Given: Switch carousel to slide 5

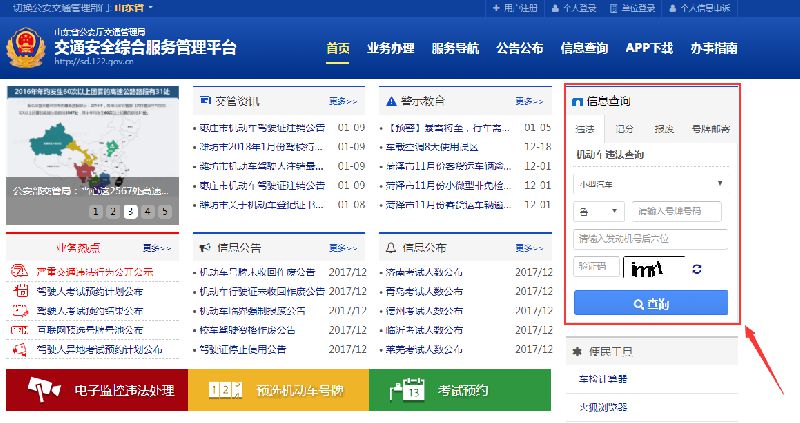Looking at the screenshot, I should tap(164, 211).
